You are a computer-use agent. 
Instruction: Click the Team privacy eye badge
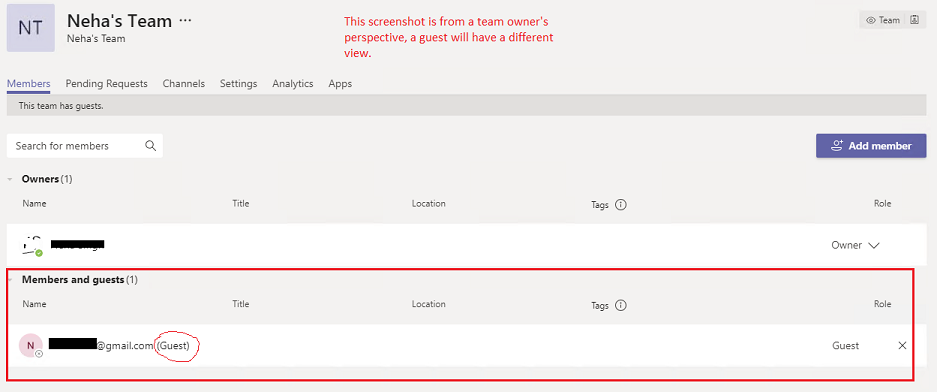coord(883,20)
